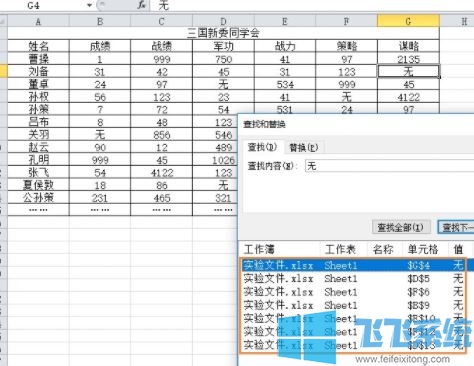This screenshot has height=366, width=474.
Task: Select column C header
Action: point(162,22)
